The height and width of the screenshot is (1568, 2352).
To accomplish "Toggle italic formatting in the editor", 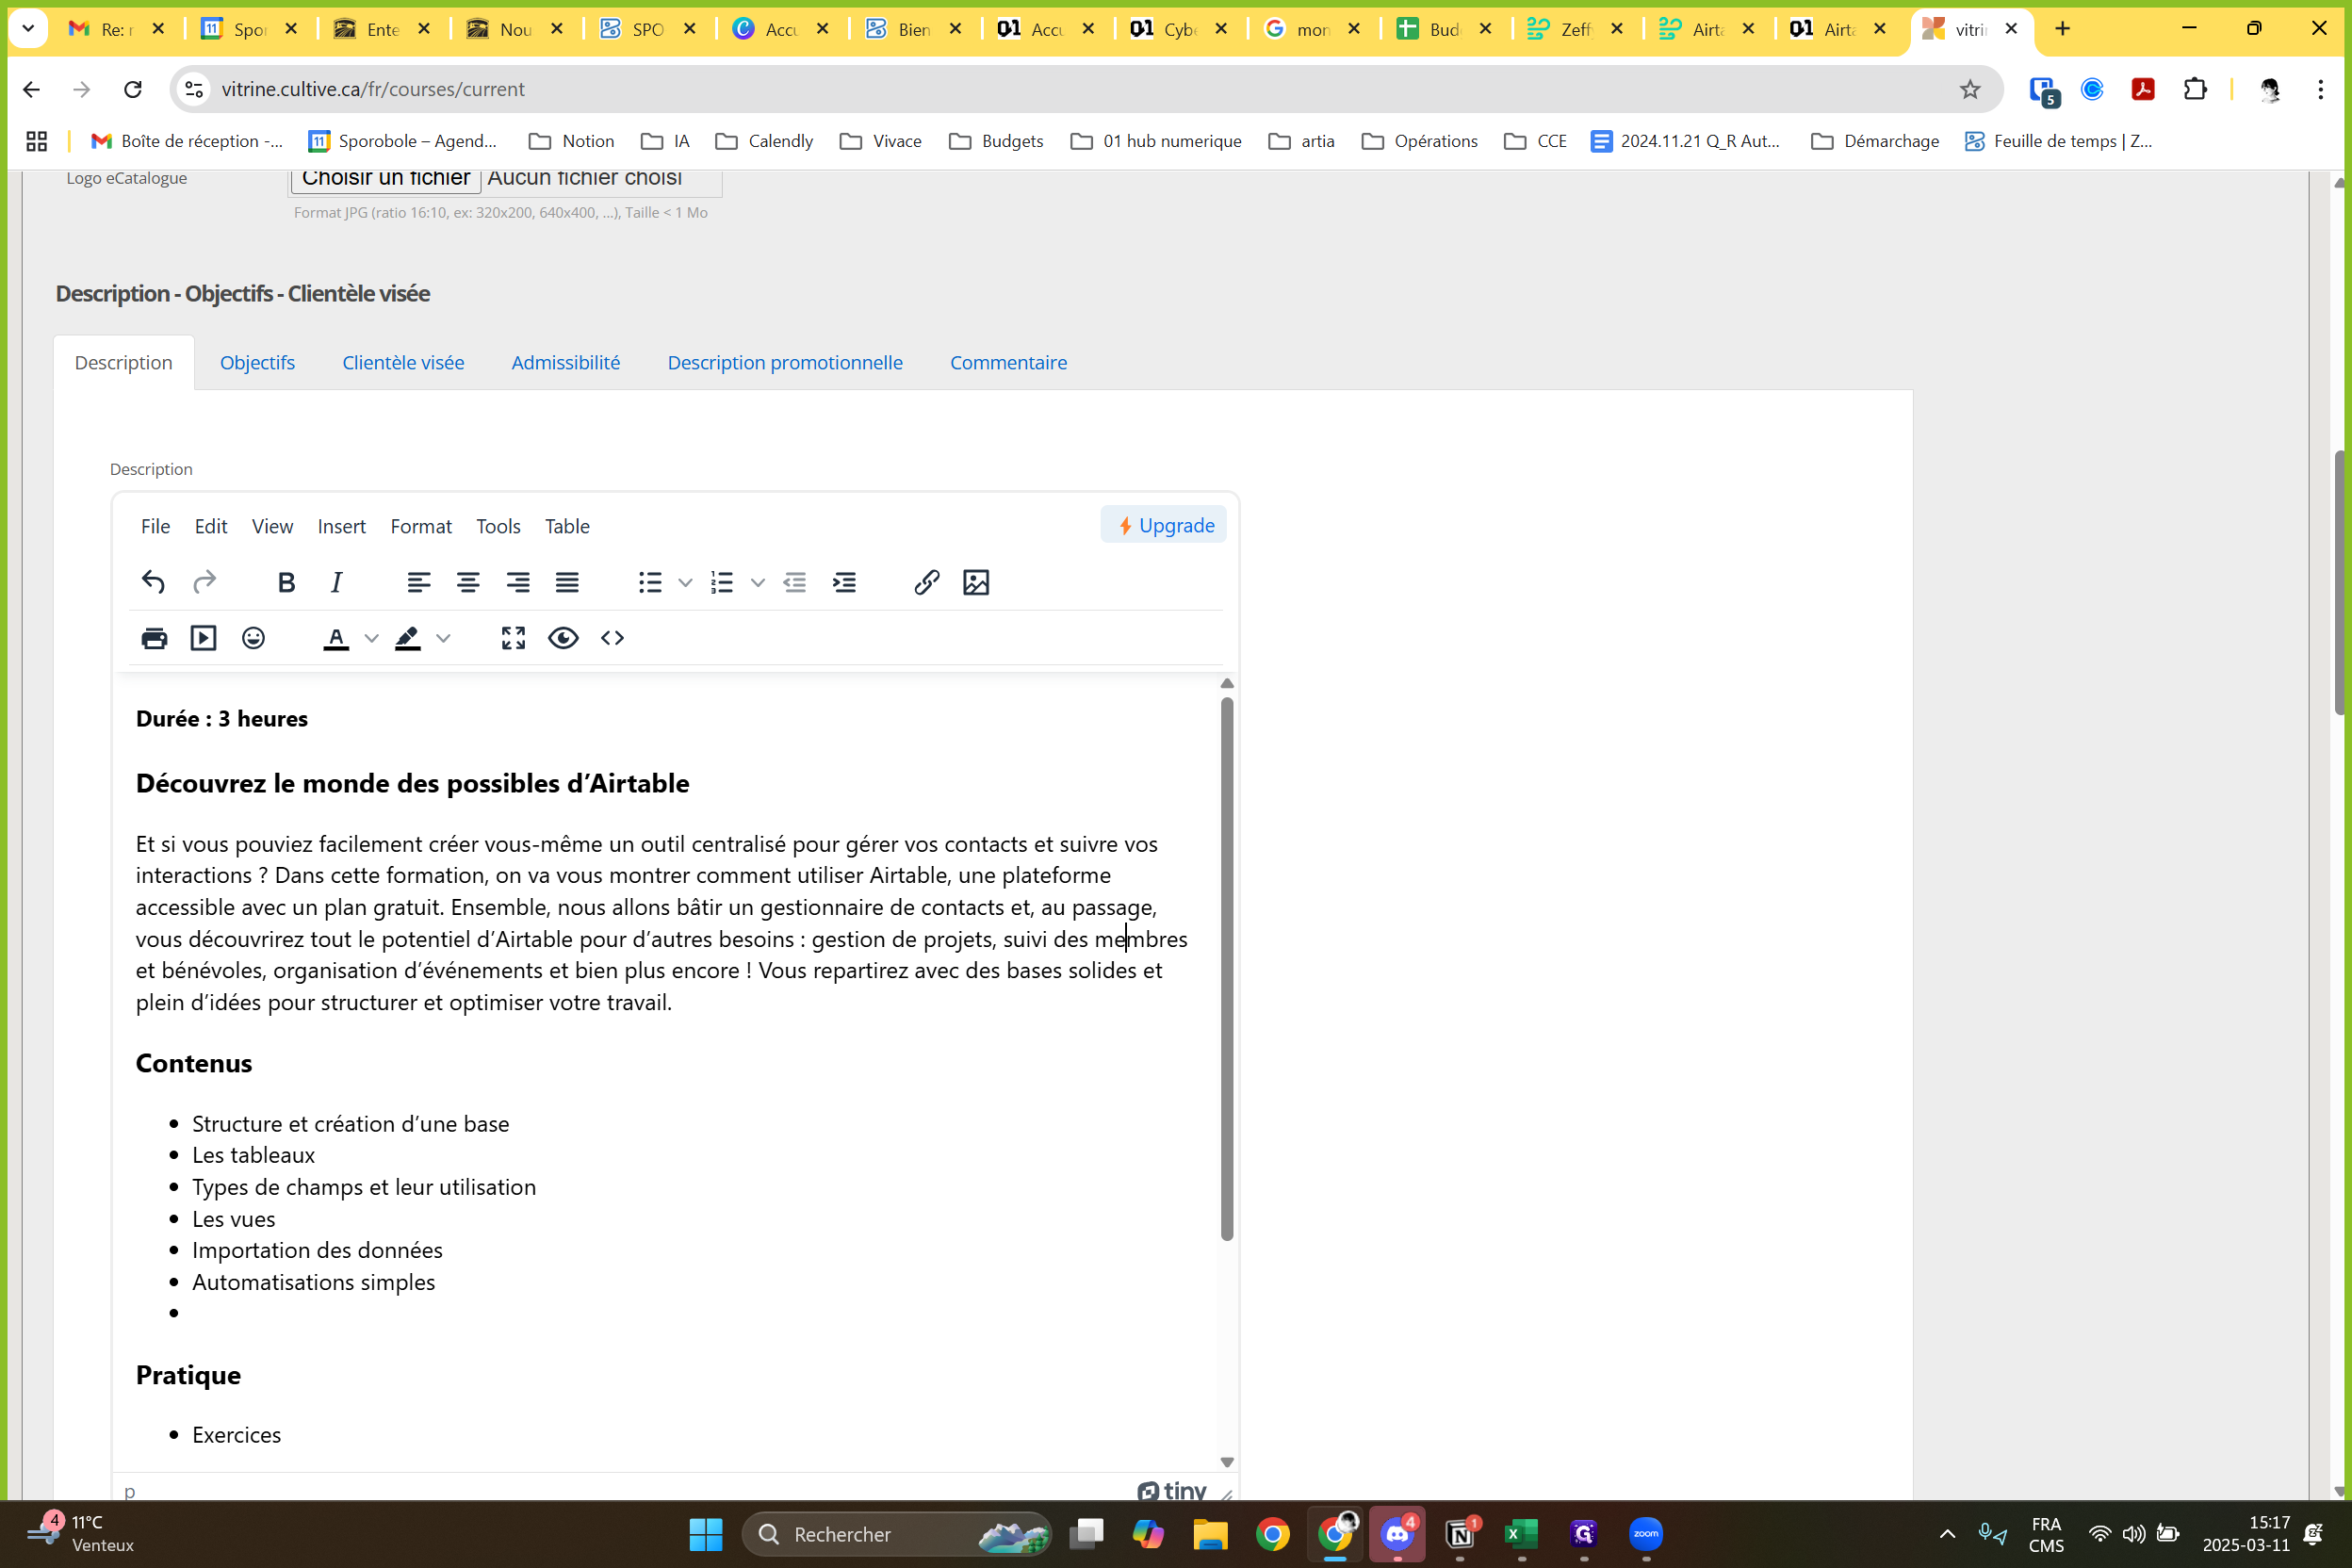I will tap(337, 582).
